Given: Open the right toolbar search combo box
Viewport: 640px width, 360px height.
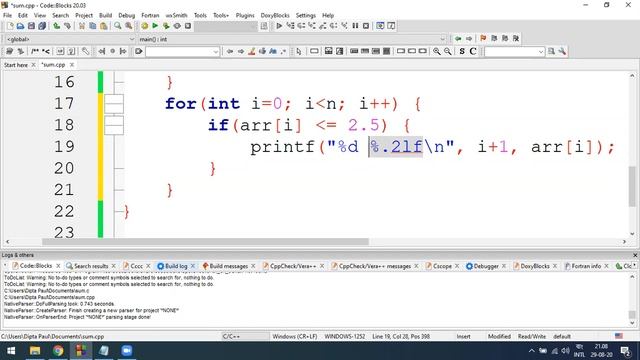Looking at the screenshot, I should [x=514, y=52].
